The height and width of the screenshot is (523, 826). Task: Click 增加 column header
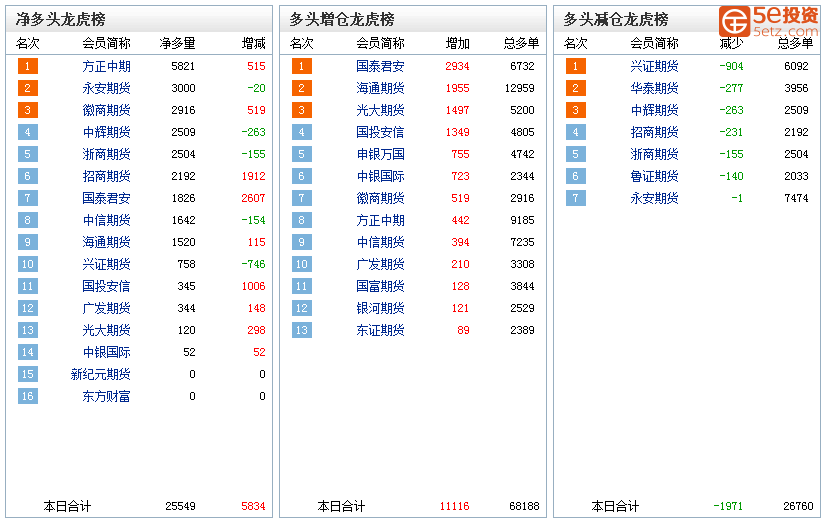coord(457,43)
